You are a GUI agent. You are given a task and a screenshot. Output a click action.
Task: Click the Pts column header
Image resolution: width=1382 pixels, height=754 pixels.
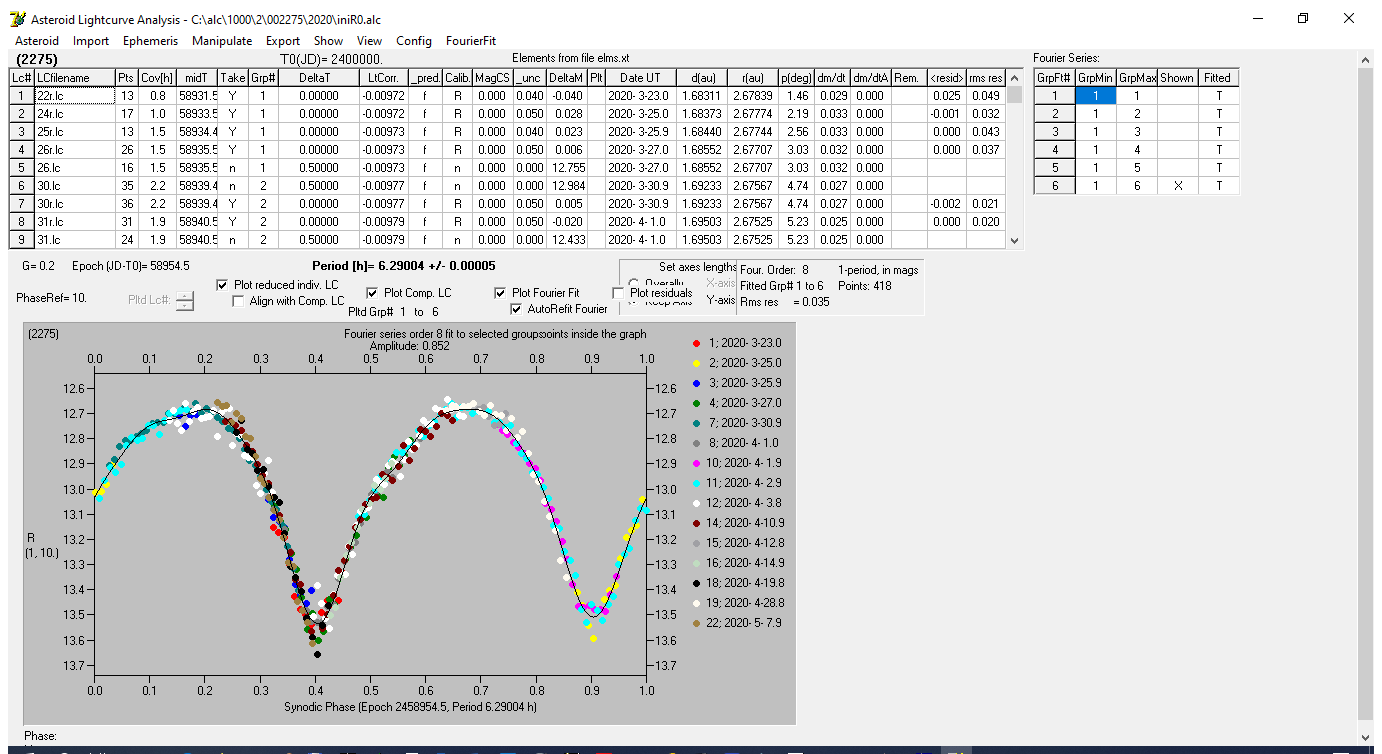pyautogui.click(x=125, y=77)
